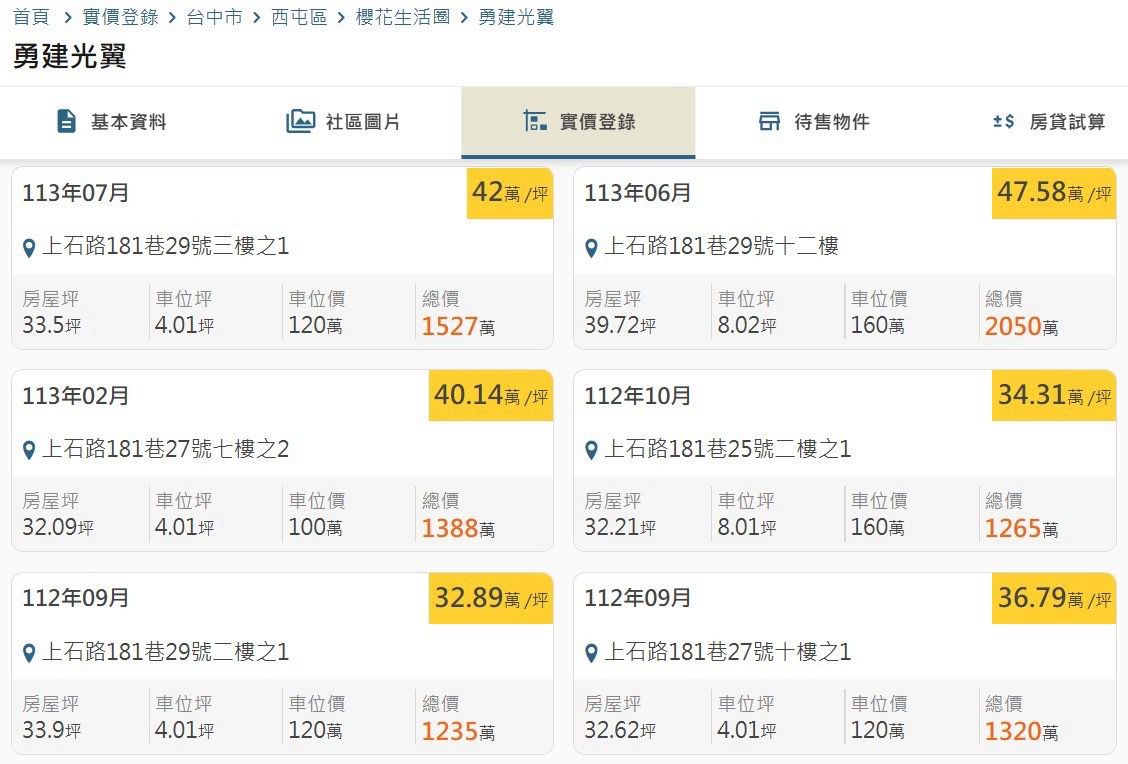Click the 待售物件 storefront icon
This screenshot has height=764, width=1128.
coord(769,122)
